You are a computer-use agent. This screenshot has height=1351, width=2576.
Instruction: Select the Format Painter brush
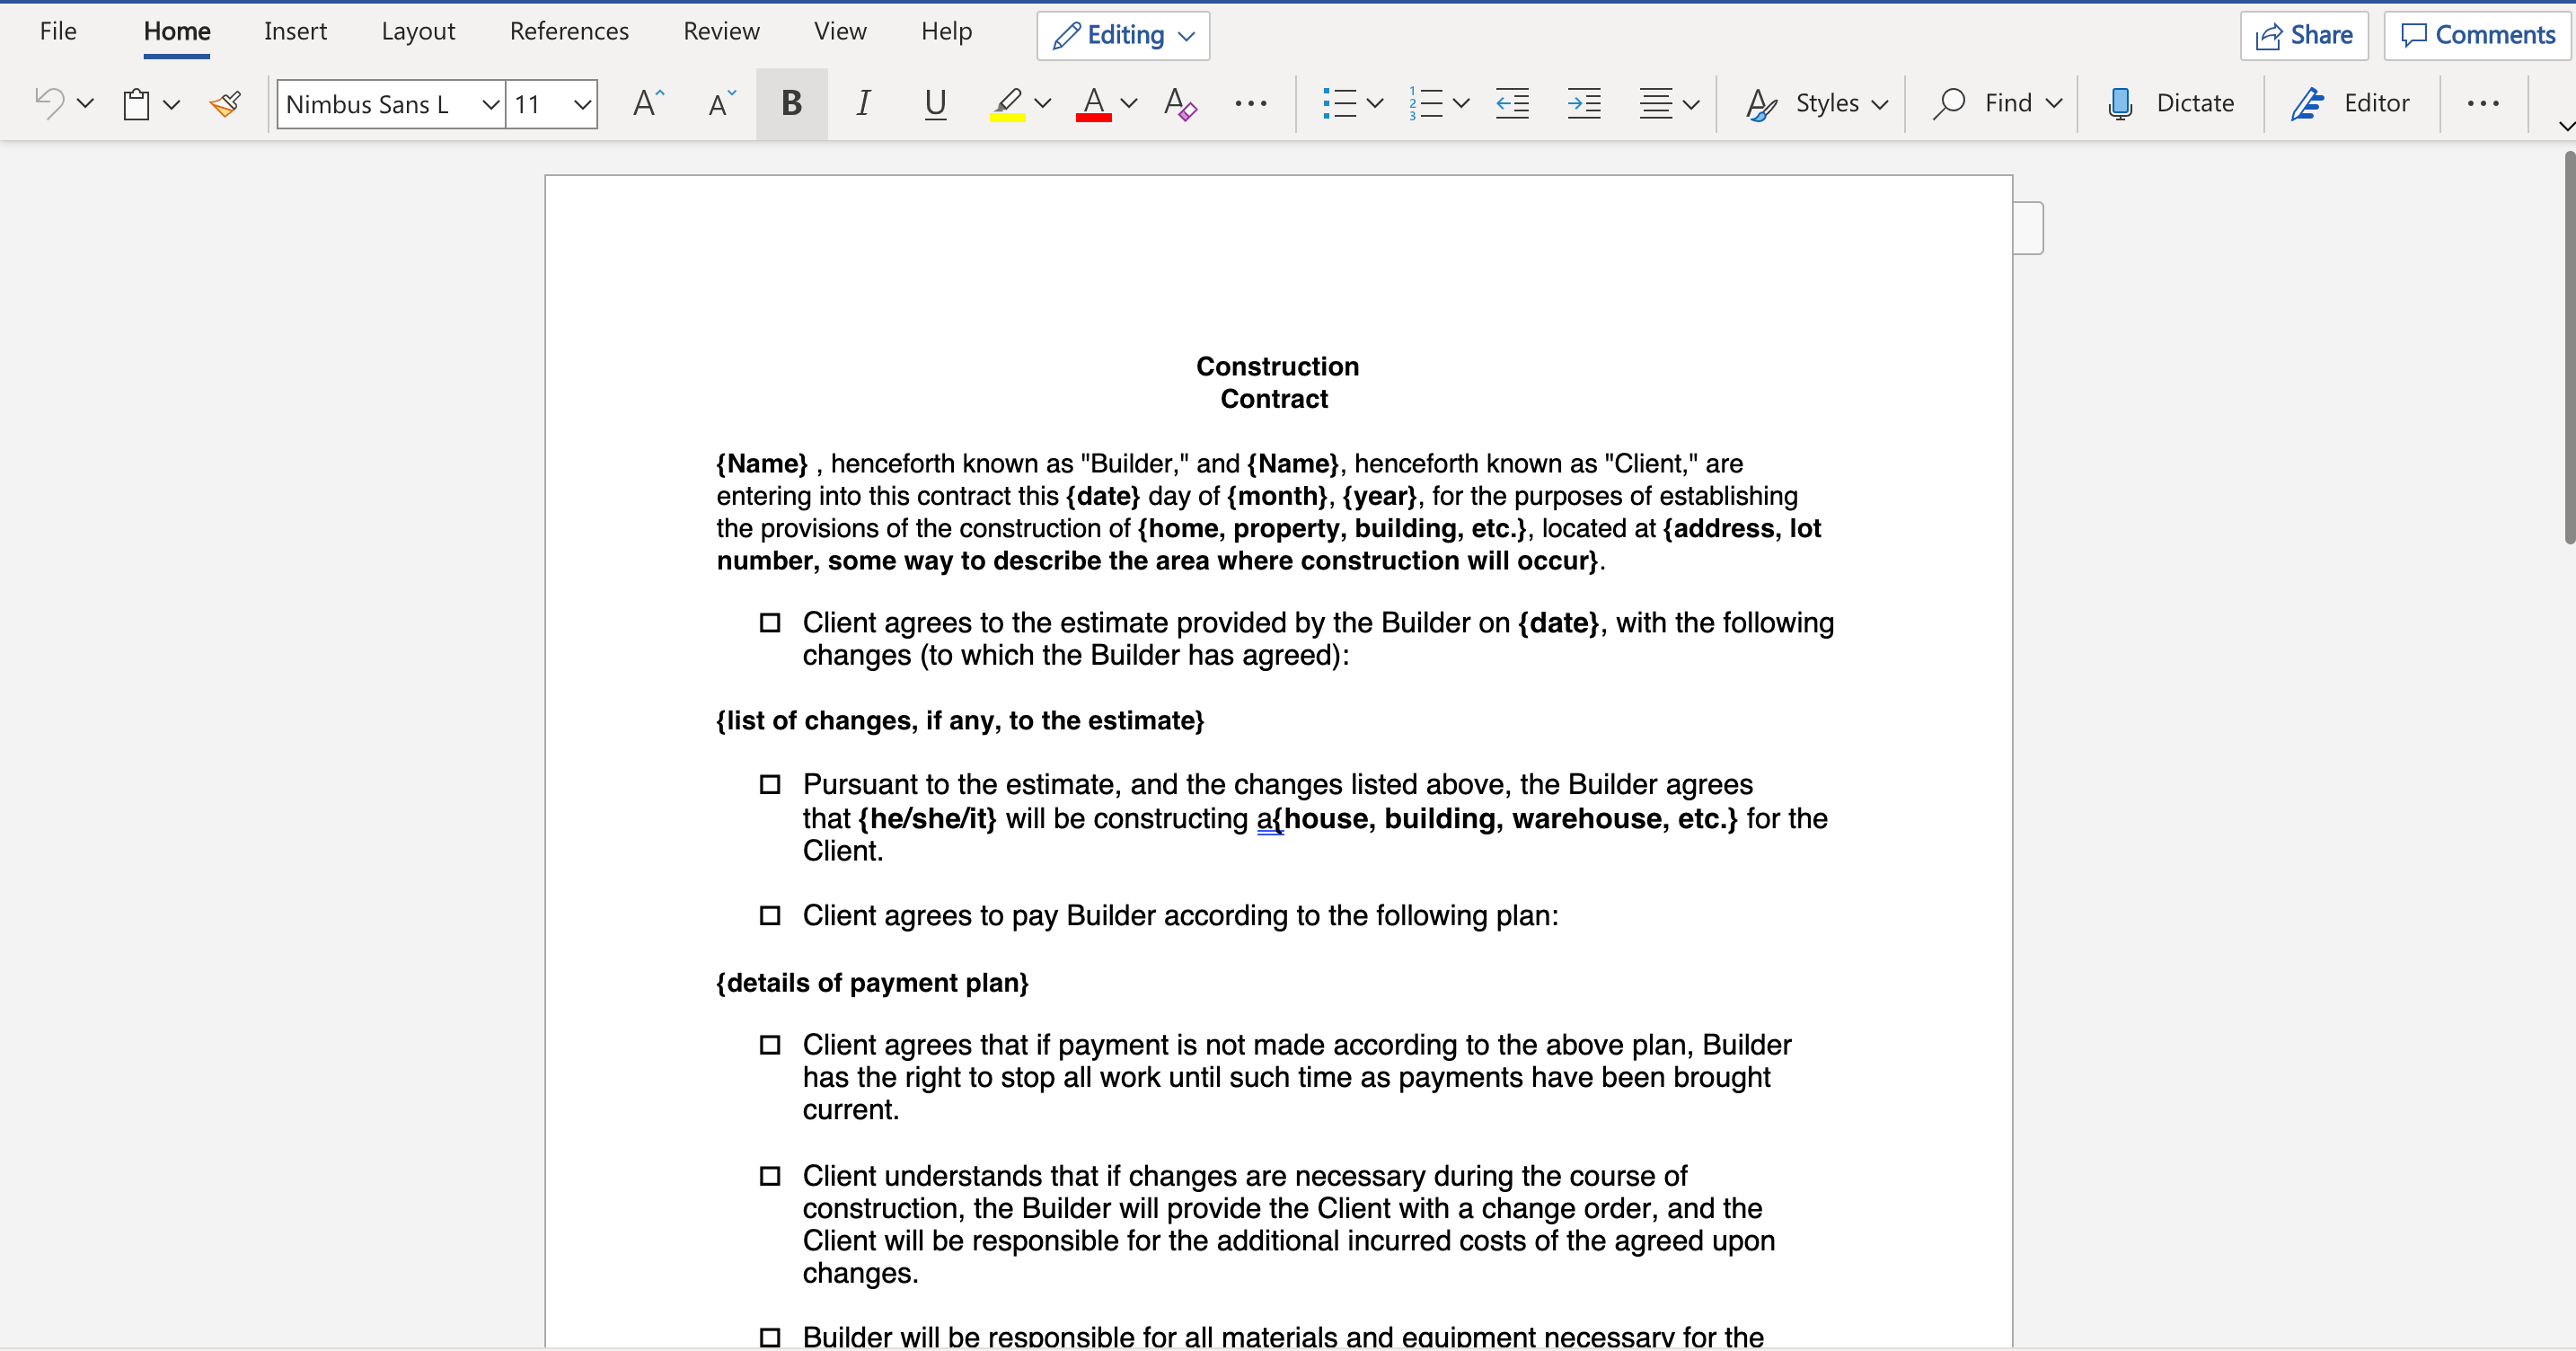point(225,103)
